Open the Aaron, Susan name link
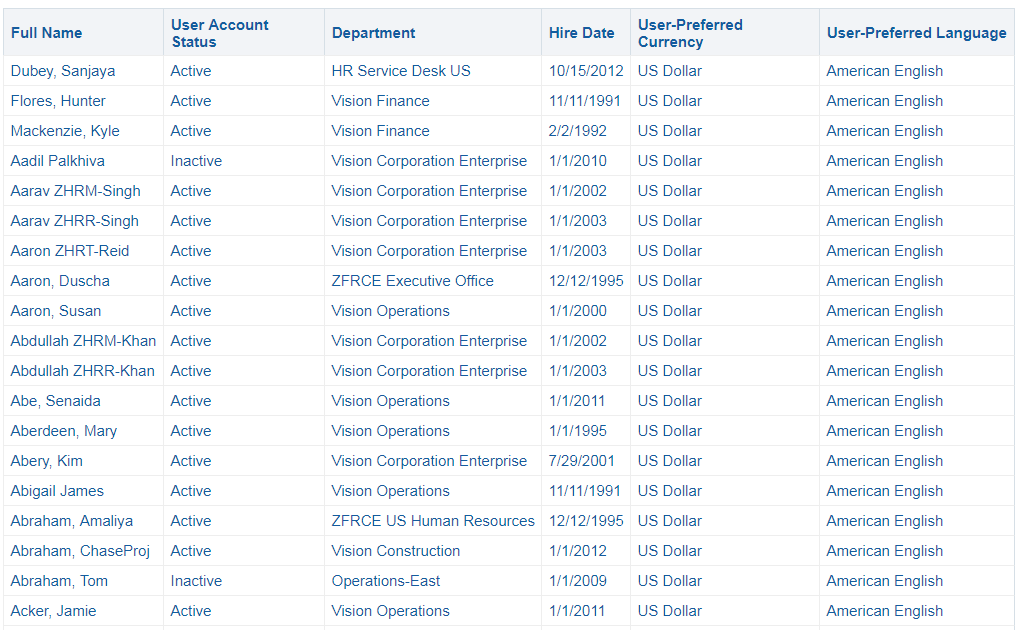The height and width of the screenshot is (630, 1019). 56,311
